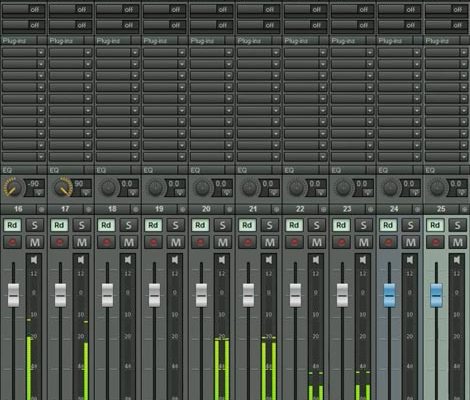Viewport: 470px width, 400px height.
Task: Click the small round icon beside track number 22
Action: pyautogui.click(x=324, y=210)
